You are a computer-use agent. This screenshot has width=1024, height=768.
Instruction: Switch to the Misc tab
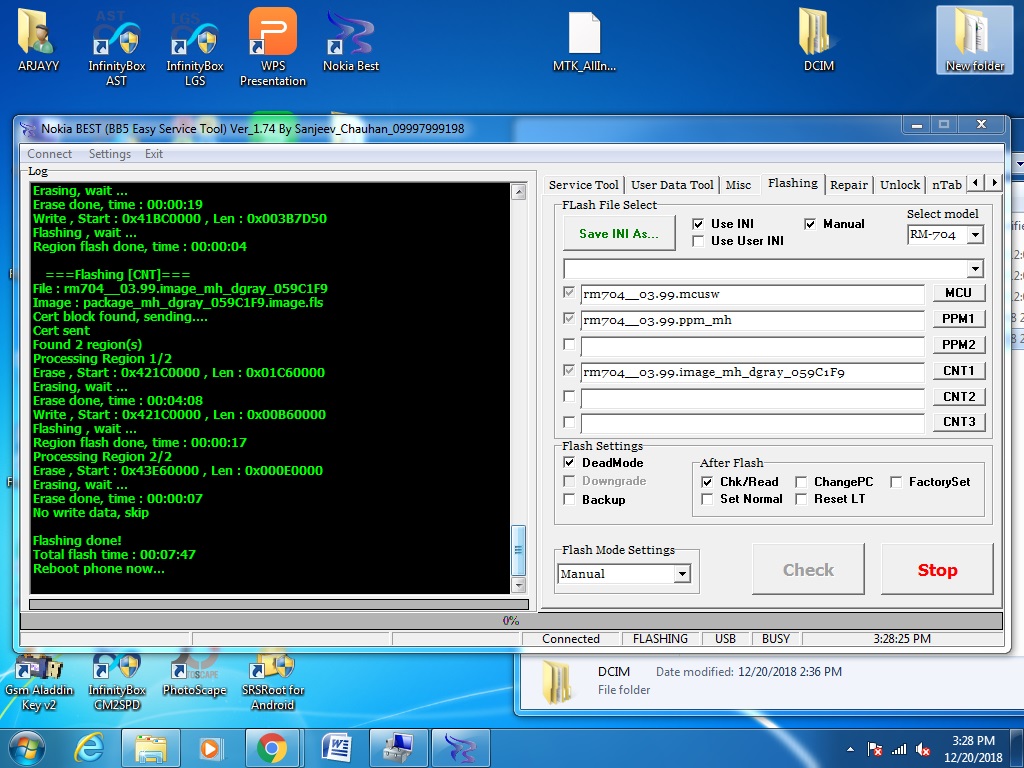(x=738, y=185)
